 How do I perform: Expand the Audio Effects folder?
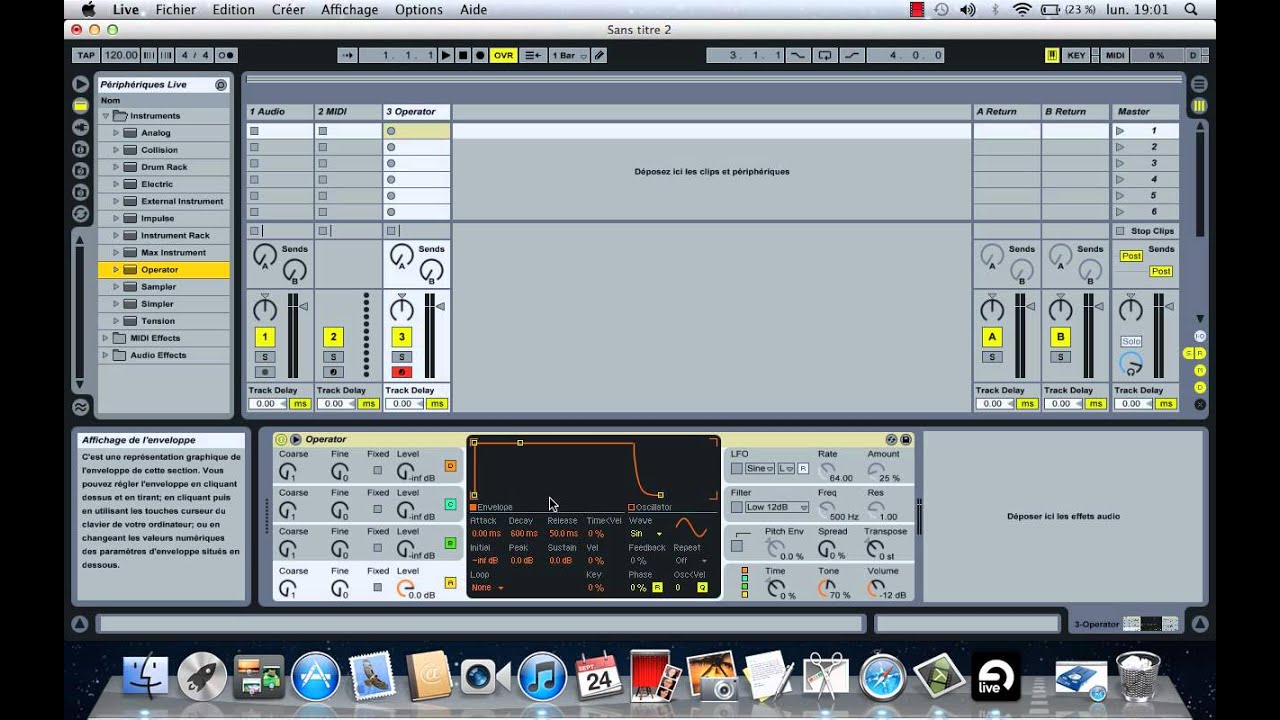coord(105,355)
